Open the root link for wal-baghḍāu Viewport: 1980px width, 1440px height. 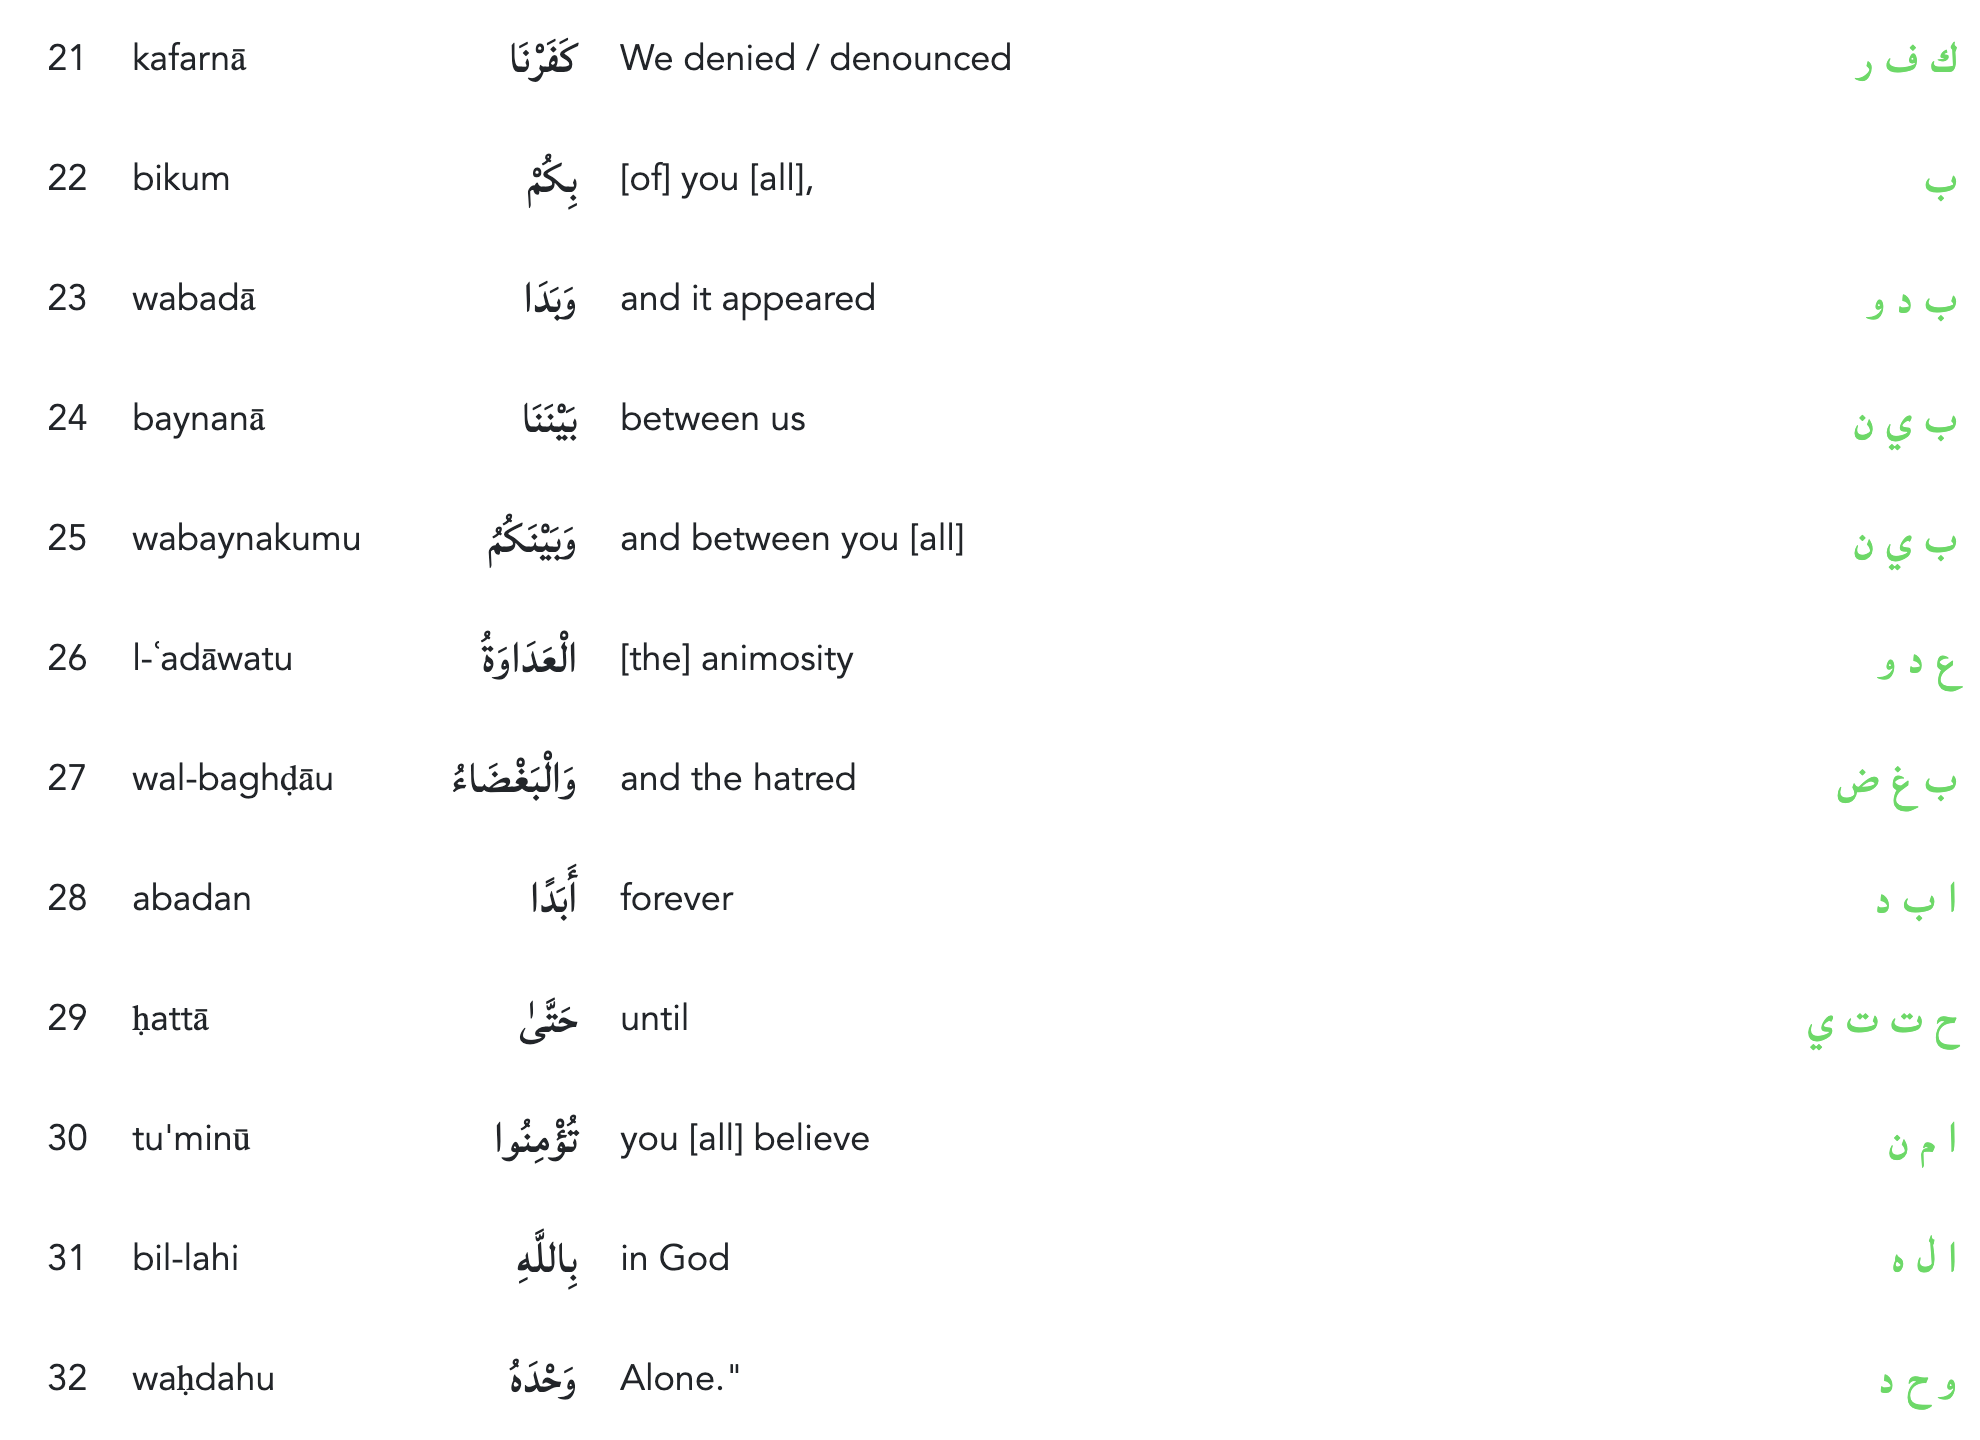[1896, 784]
